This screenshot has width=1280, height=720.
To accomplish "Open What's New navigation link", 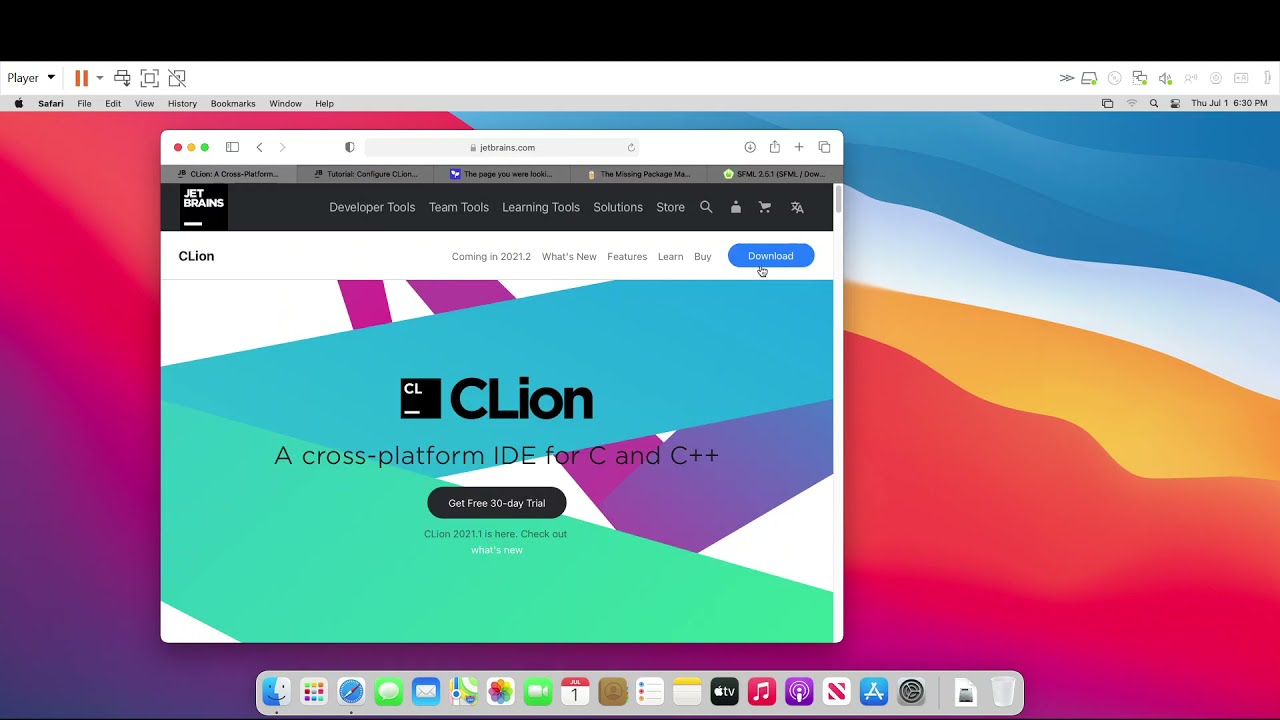I will pyautogui.click(x=569, y=257).
